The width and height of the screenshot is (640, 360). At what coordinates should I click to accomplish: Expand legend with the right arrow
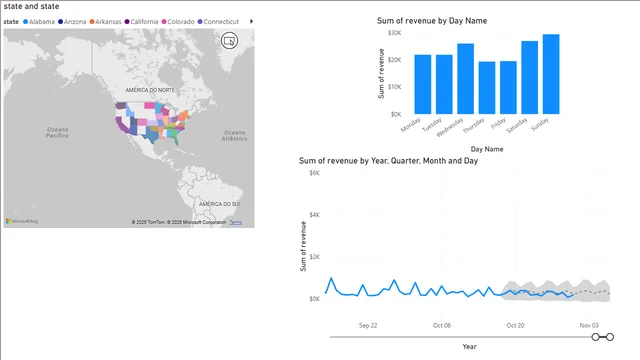[251, 21]
